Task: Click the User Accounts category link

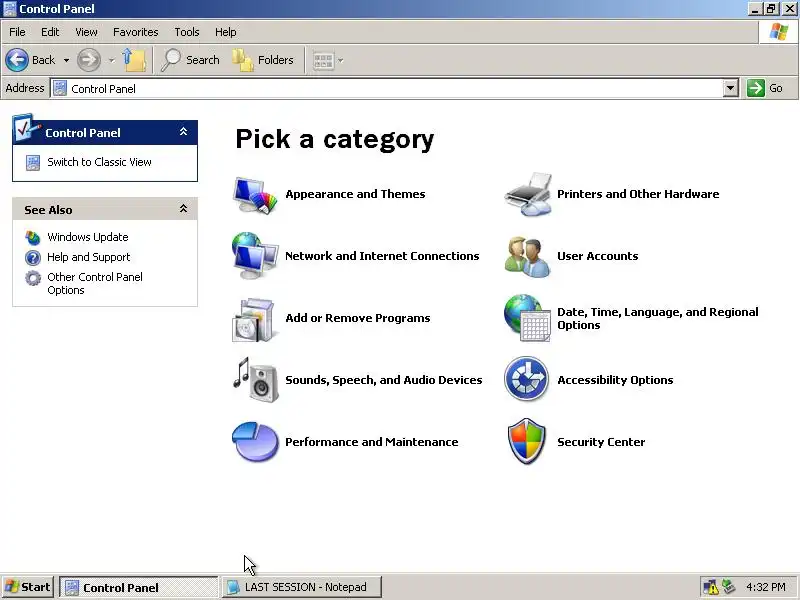Action: (x=597, y=256)
